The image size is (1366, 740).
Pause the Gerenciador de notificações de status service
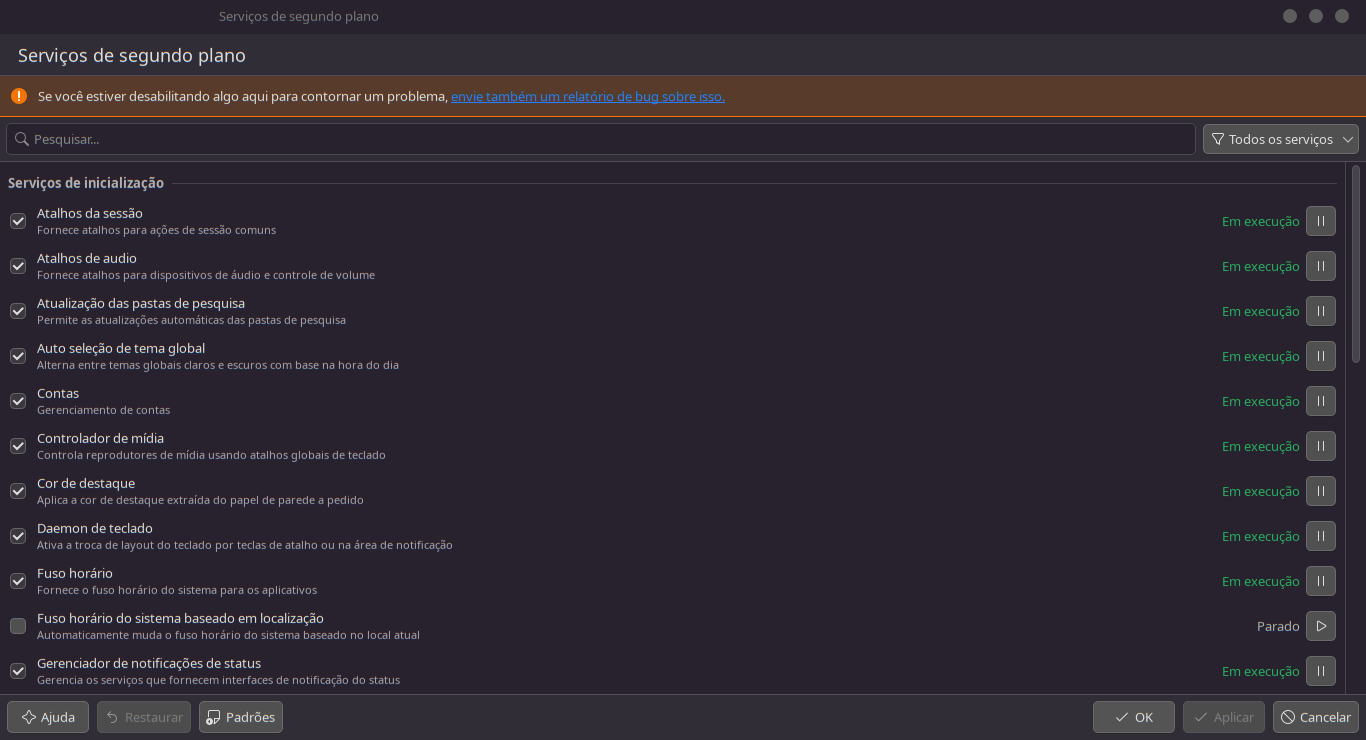coord(1320,671)
